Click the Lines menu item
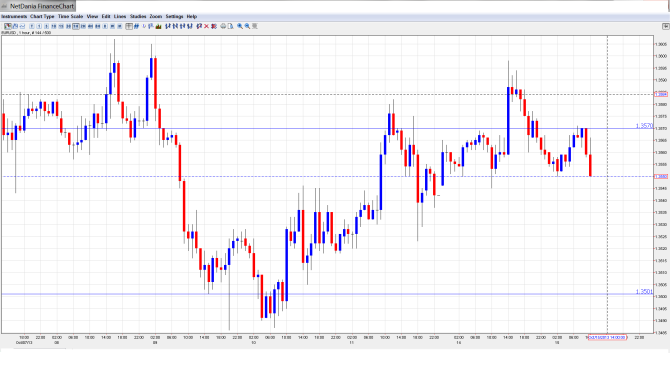This screenshot has width=670, height=376. tap(120, 16)
